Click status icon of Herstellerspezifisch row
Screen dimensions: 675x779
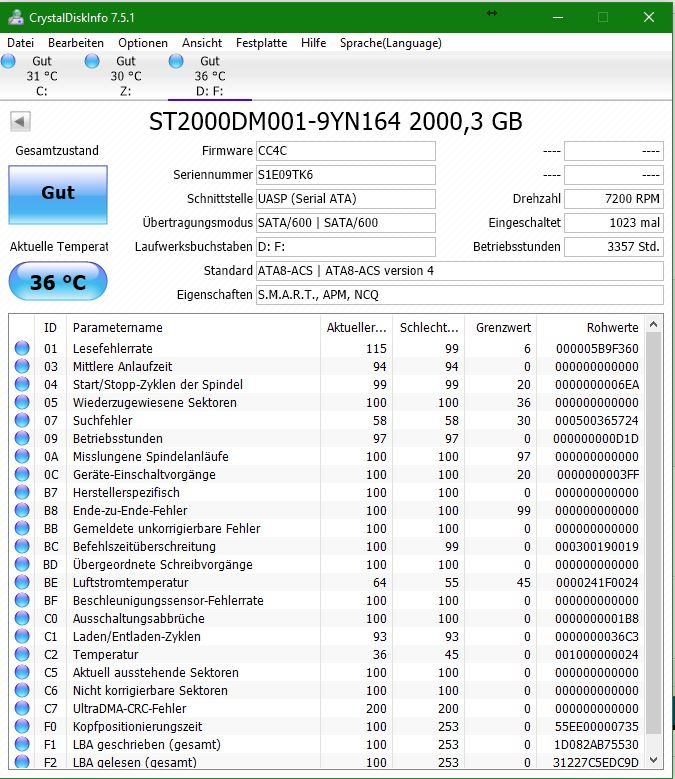coord(22,492)
